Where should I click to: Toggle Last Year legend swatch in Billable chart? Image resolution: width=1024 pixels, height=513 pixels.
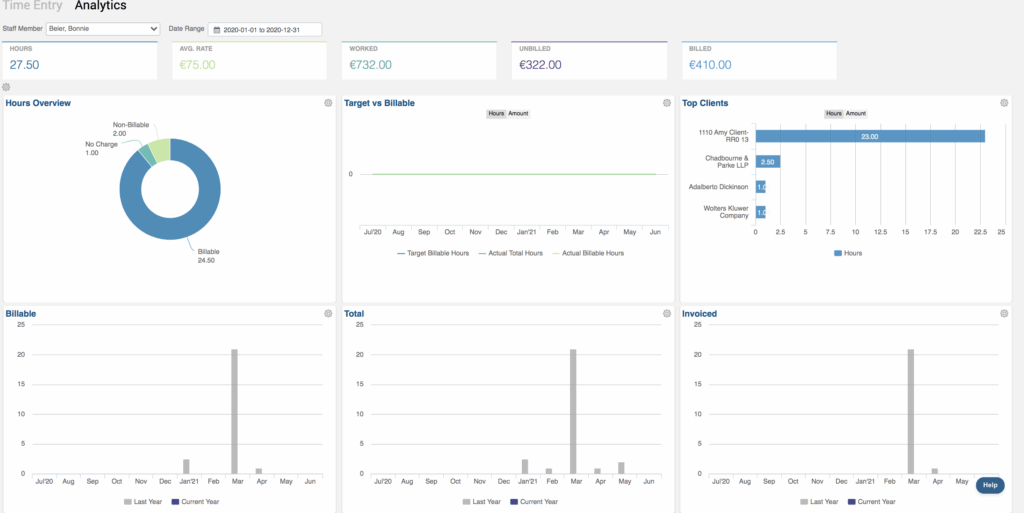coord(129,501)
